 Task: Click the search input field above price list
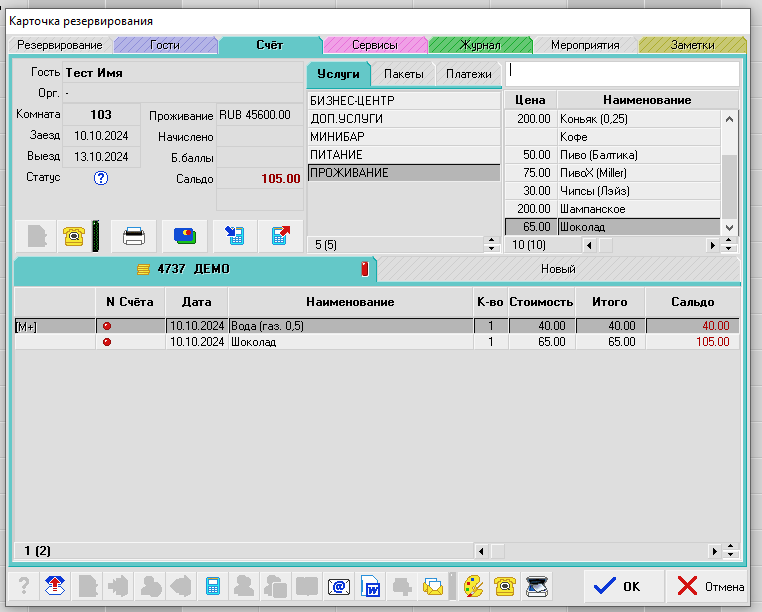click(622, 73)
